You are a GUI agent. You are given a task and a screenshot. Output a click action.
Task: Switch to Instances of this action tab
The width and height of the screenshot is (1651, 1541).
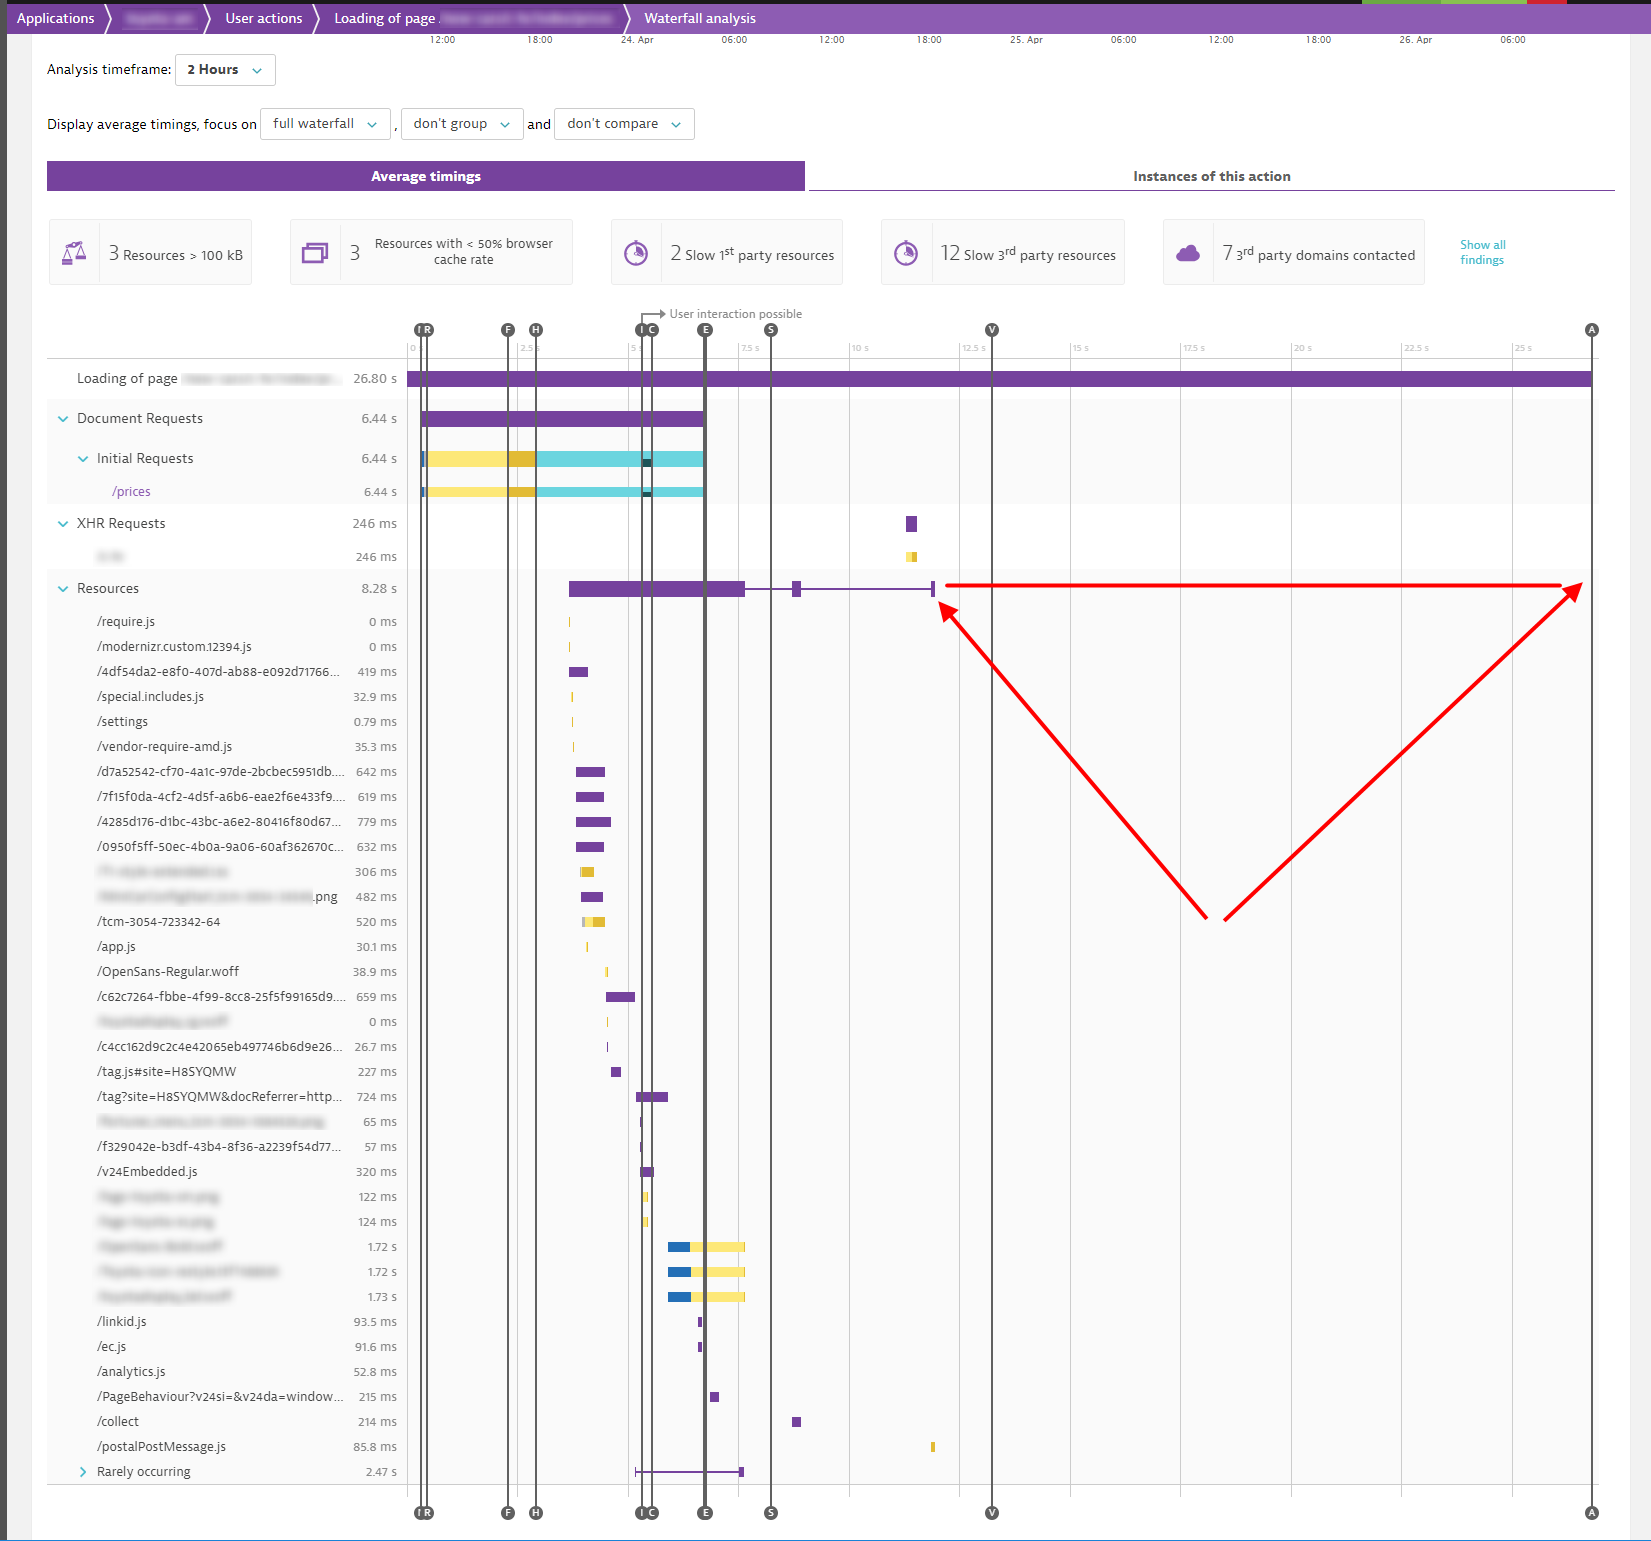tap(1211, 176)
